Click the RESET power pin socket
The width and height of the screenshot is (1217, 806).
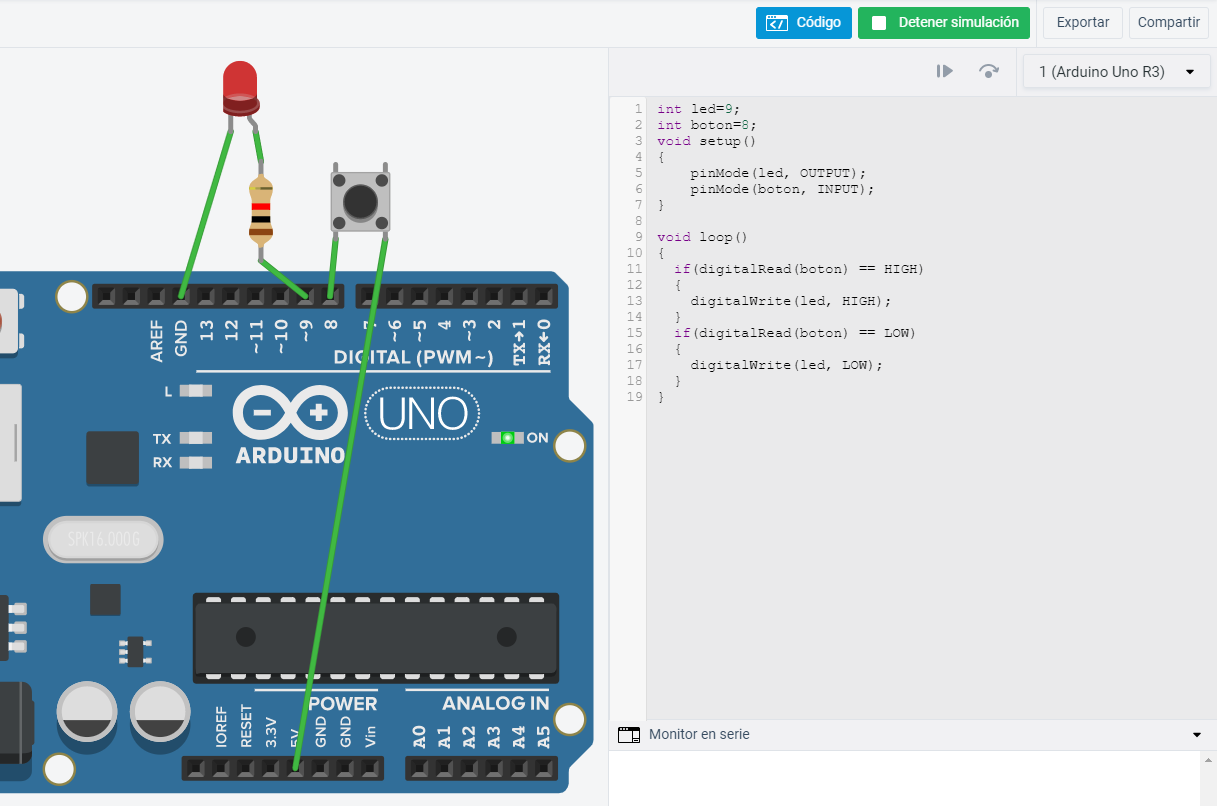(246, 768)
